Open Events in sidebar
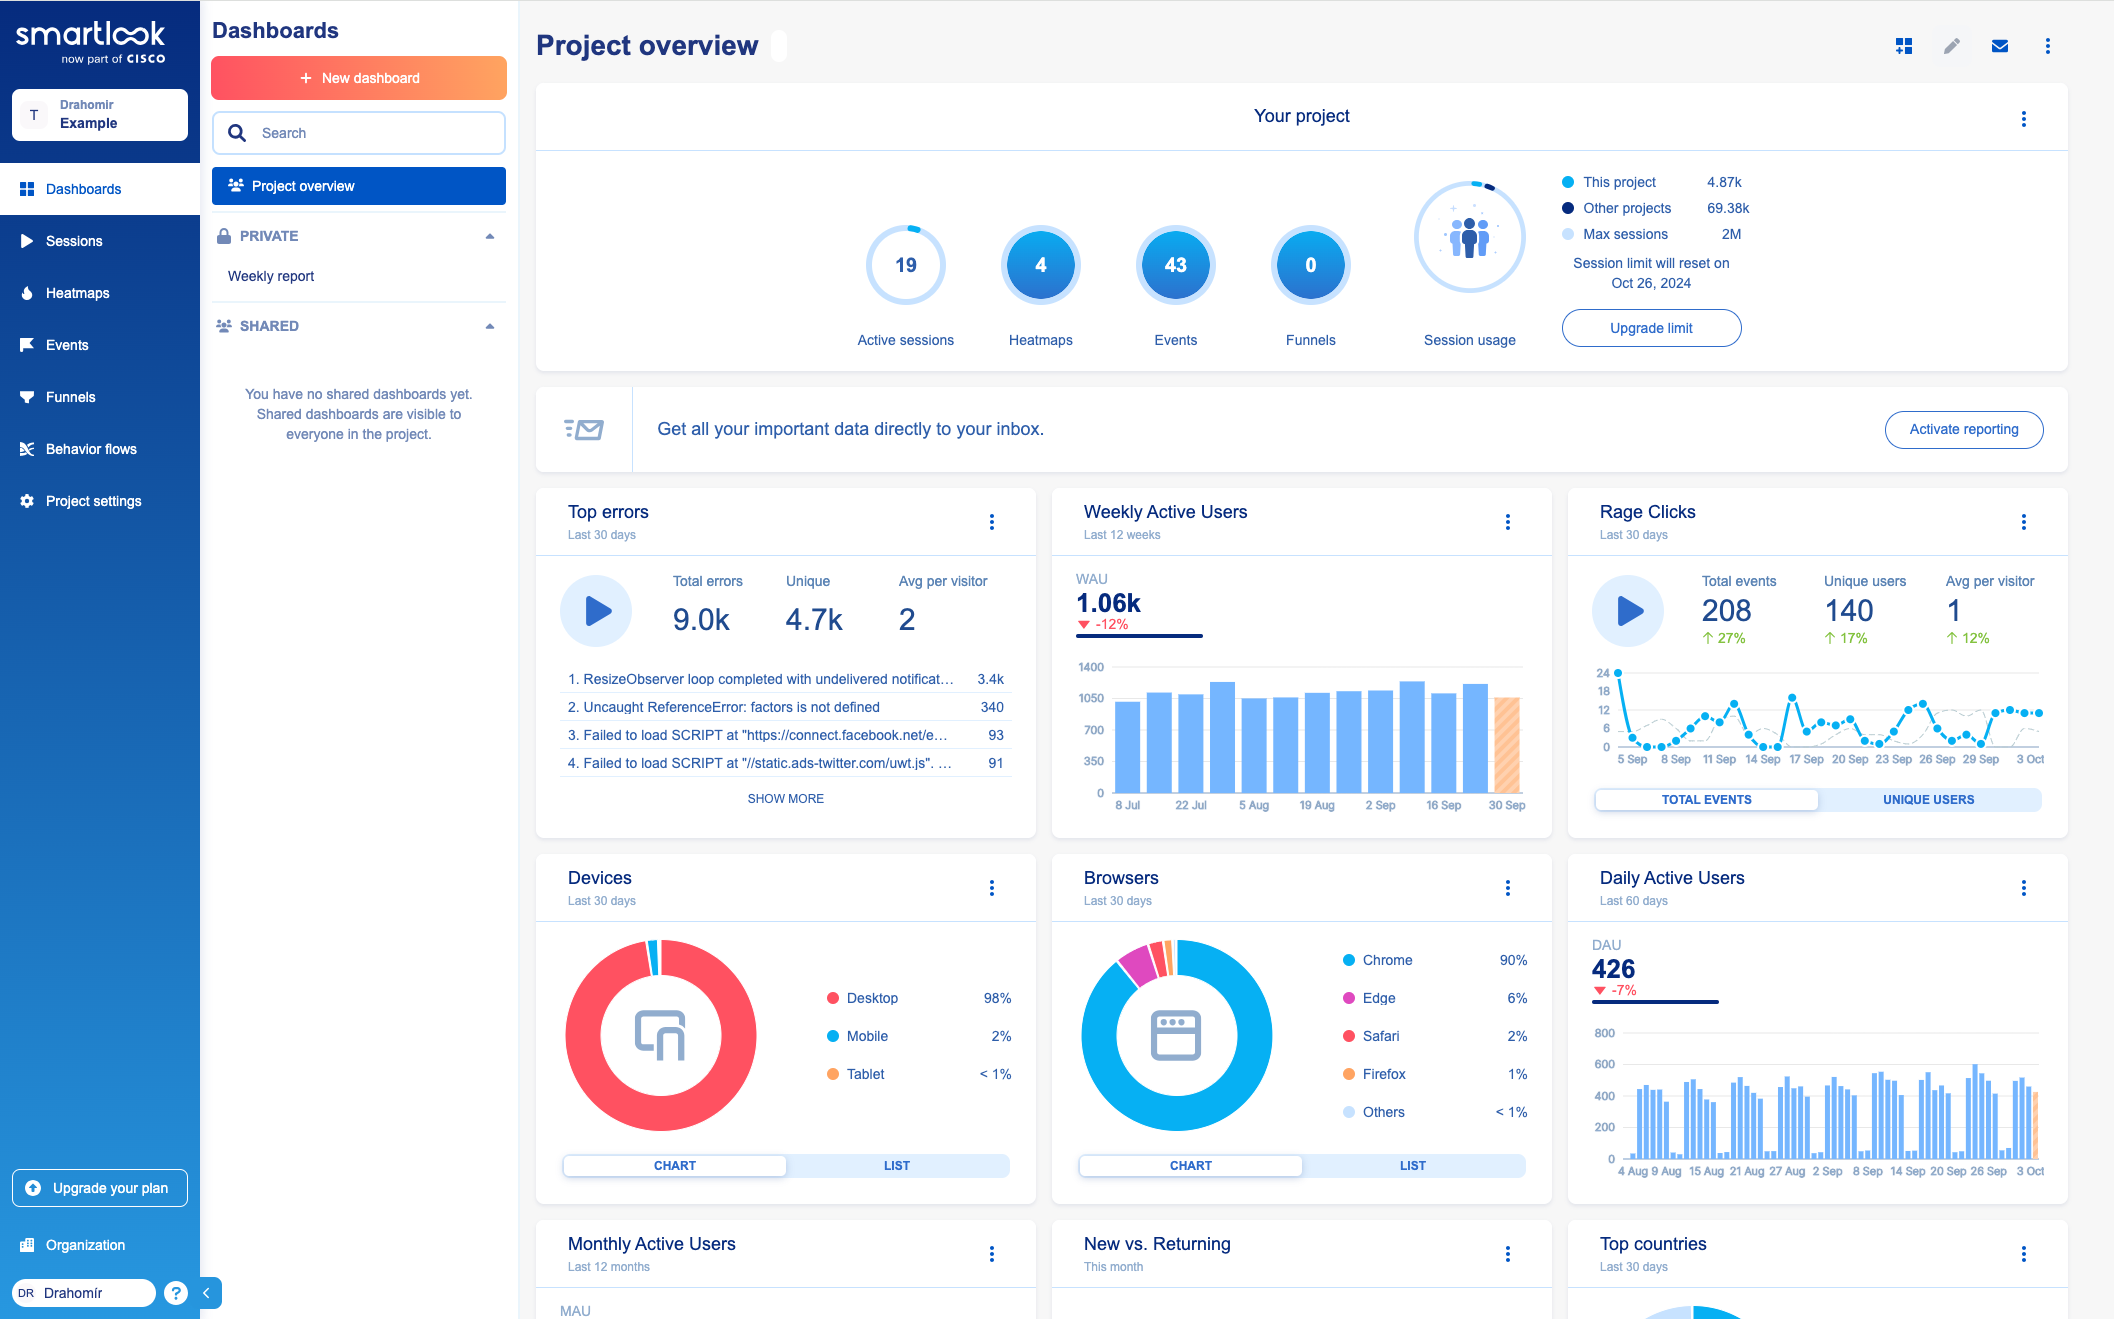The height and width of the screenshot is (1319, 2114). (x=100, y=345)
